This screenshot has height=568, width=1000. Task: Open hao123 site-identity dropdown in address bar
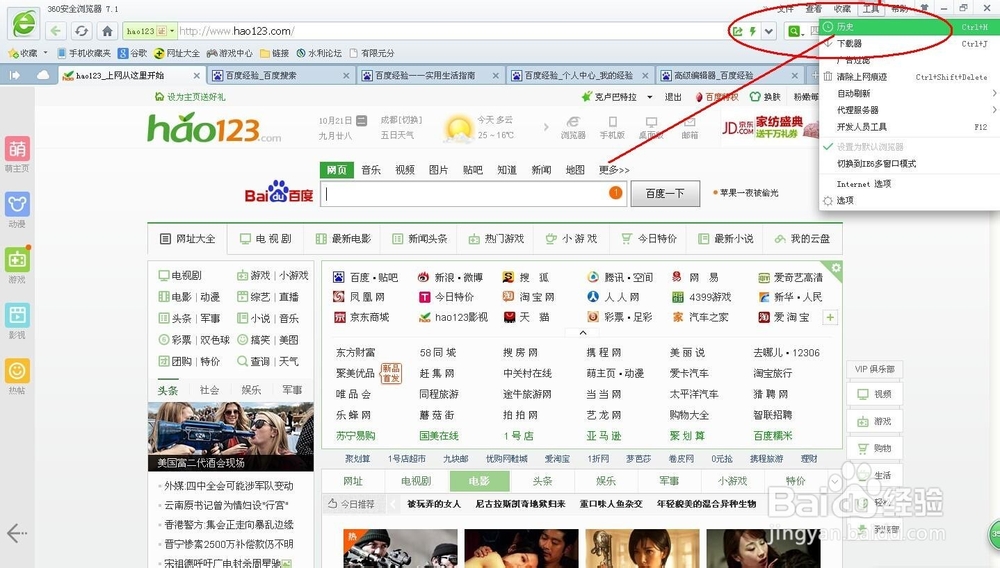[x=151, y=31]
